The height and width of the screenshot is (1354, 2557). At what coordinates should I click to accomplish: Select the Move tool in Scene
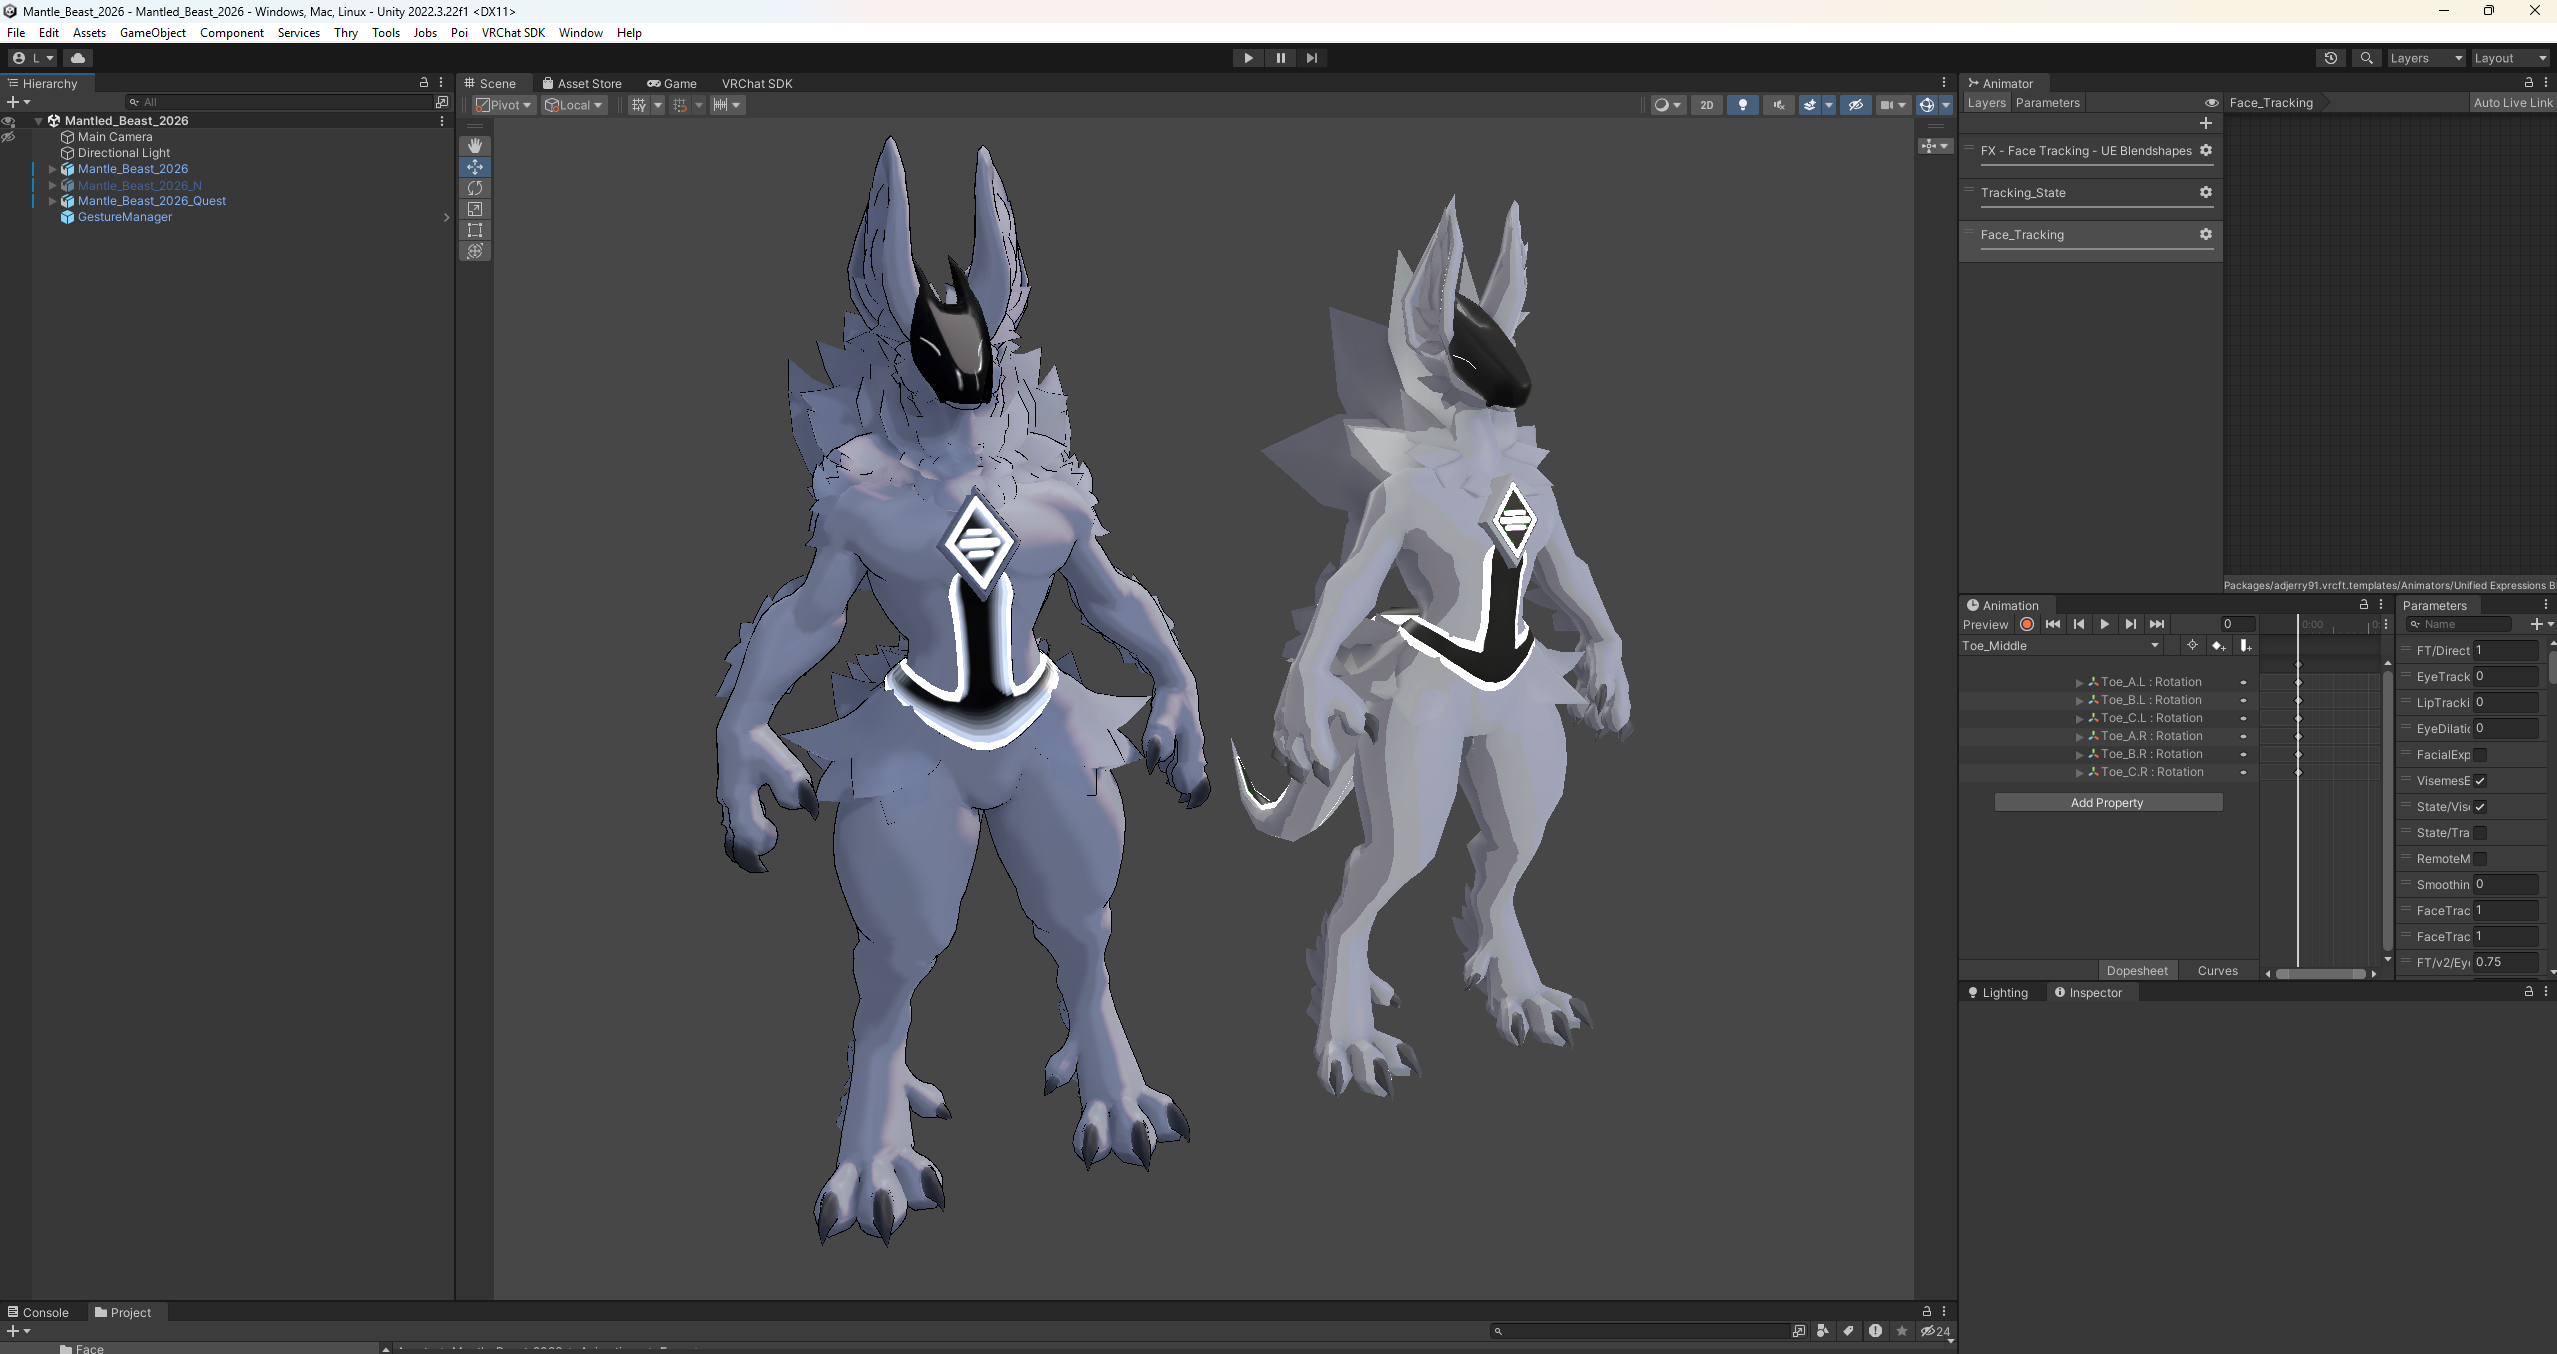tap(475, 167)
